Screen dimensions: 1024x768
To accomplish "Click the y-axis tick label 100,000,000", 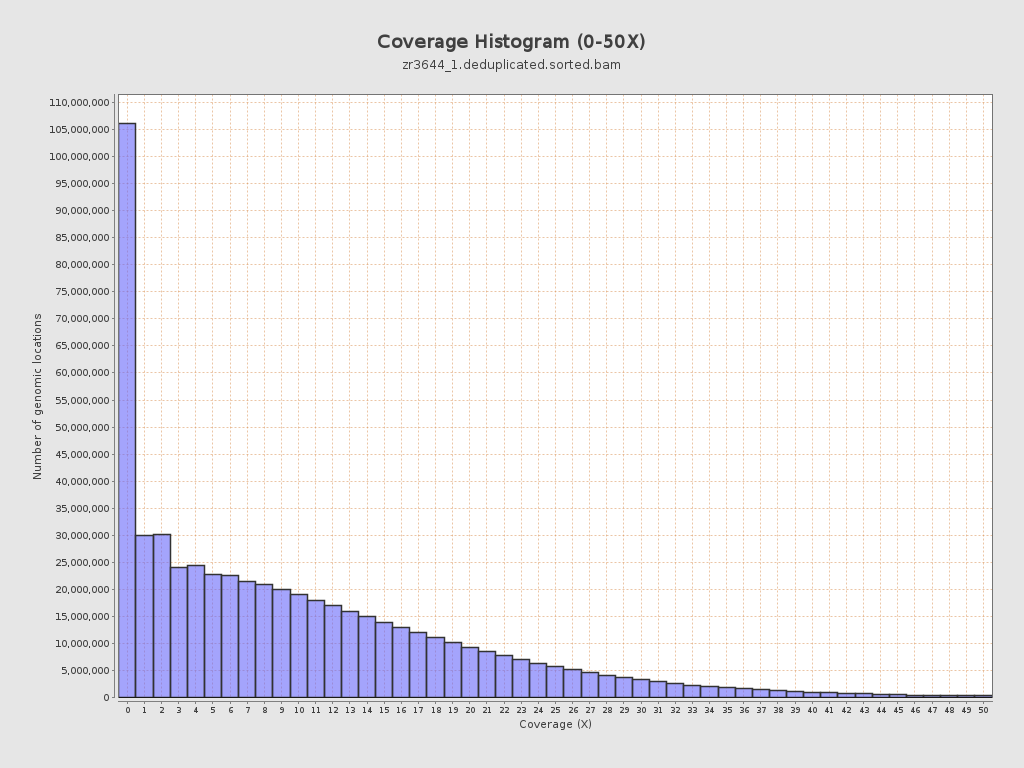I will pos(79,157).
